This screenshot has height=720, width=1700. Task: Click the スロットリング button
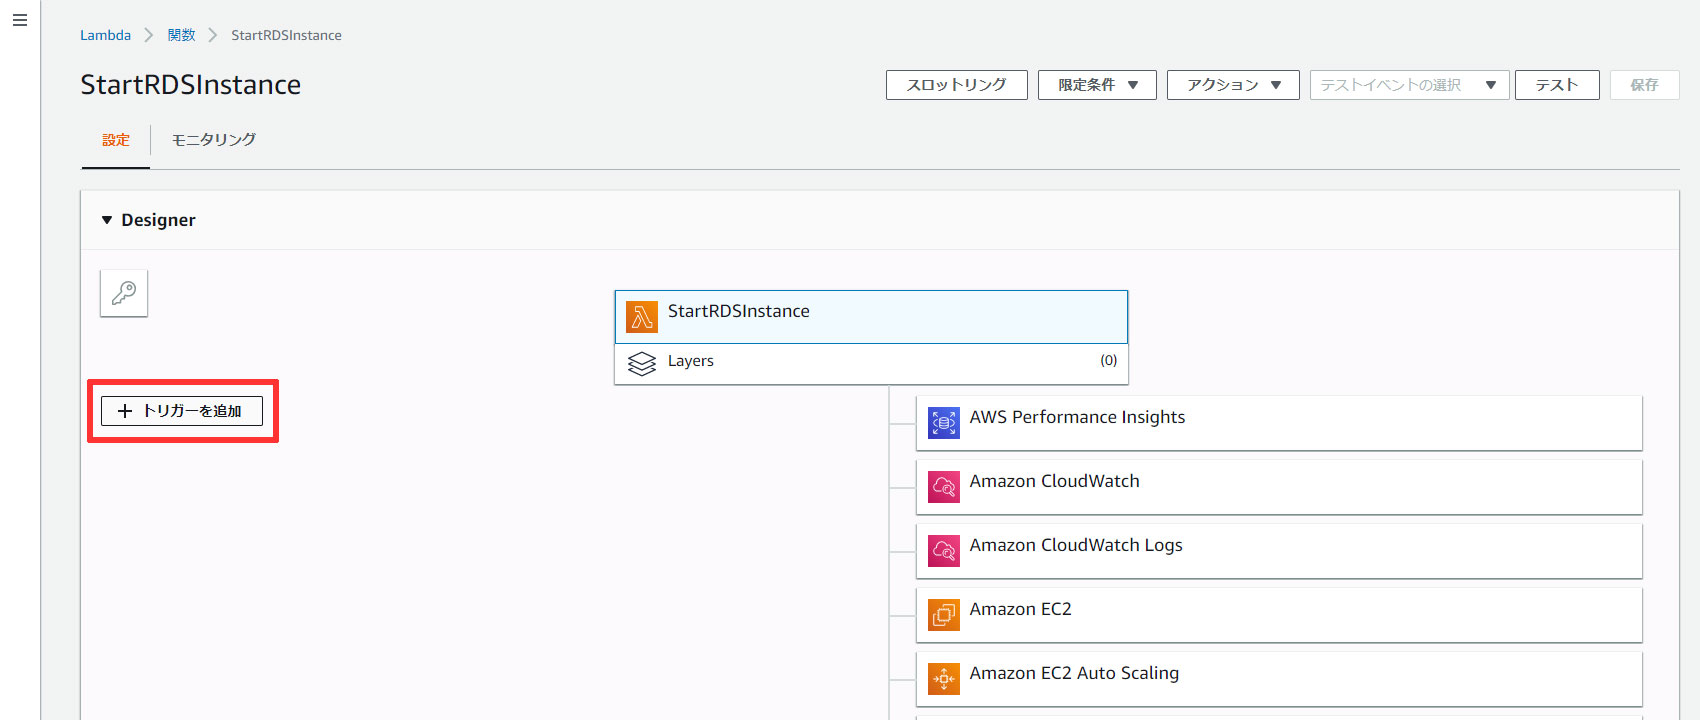956,85
